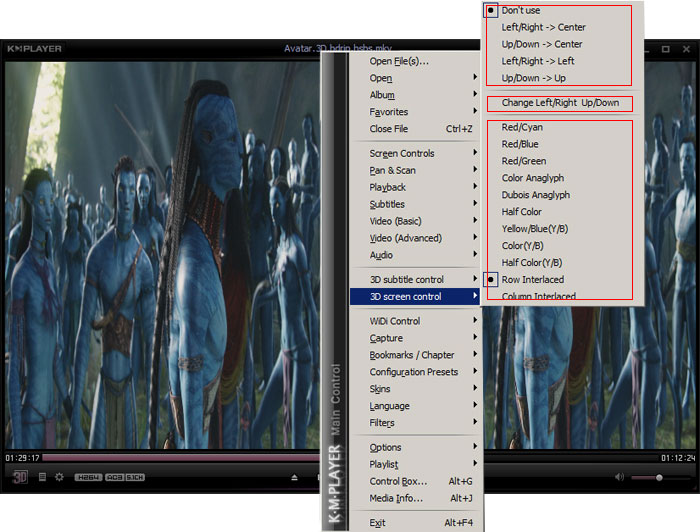Open the Playlist submenu
The width and height of the screenshot is (700, 532).
[x=415, y=465]
